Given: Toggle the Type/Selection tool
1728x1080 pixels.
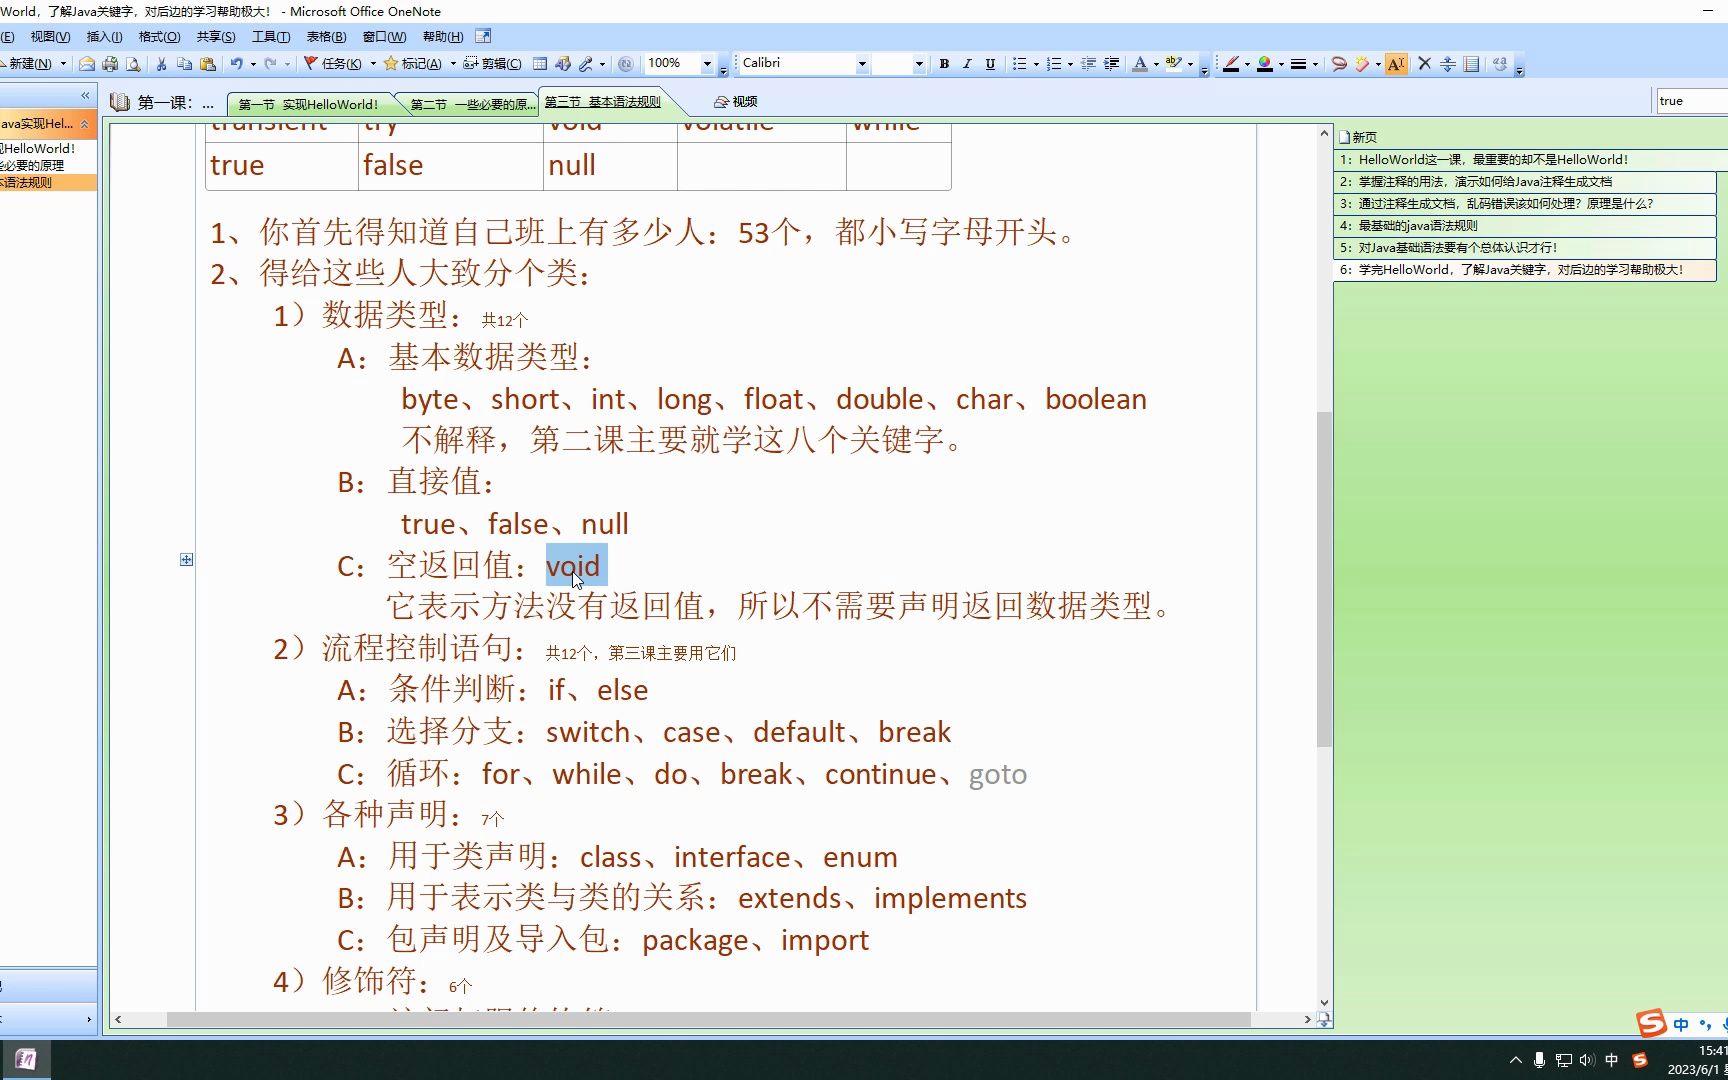Looking at the screenshot, I should pos(1396,64).
